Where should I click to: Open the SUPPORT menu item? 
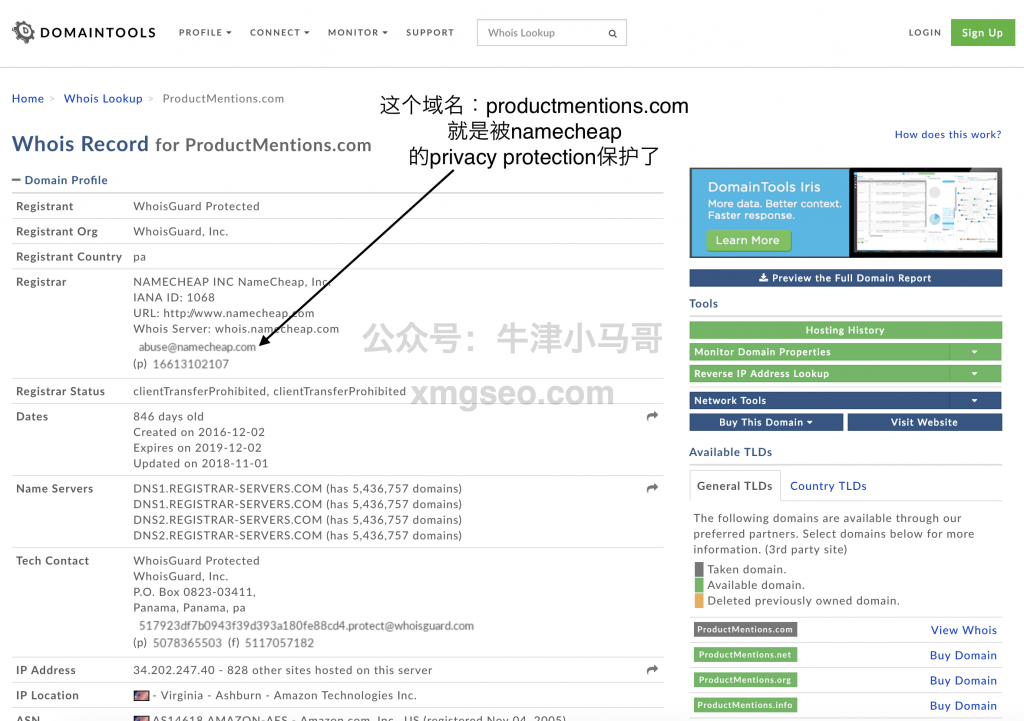[x=430, y=32]
